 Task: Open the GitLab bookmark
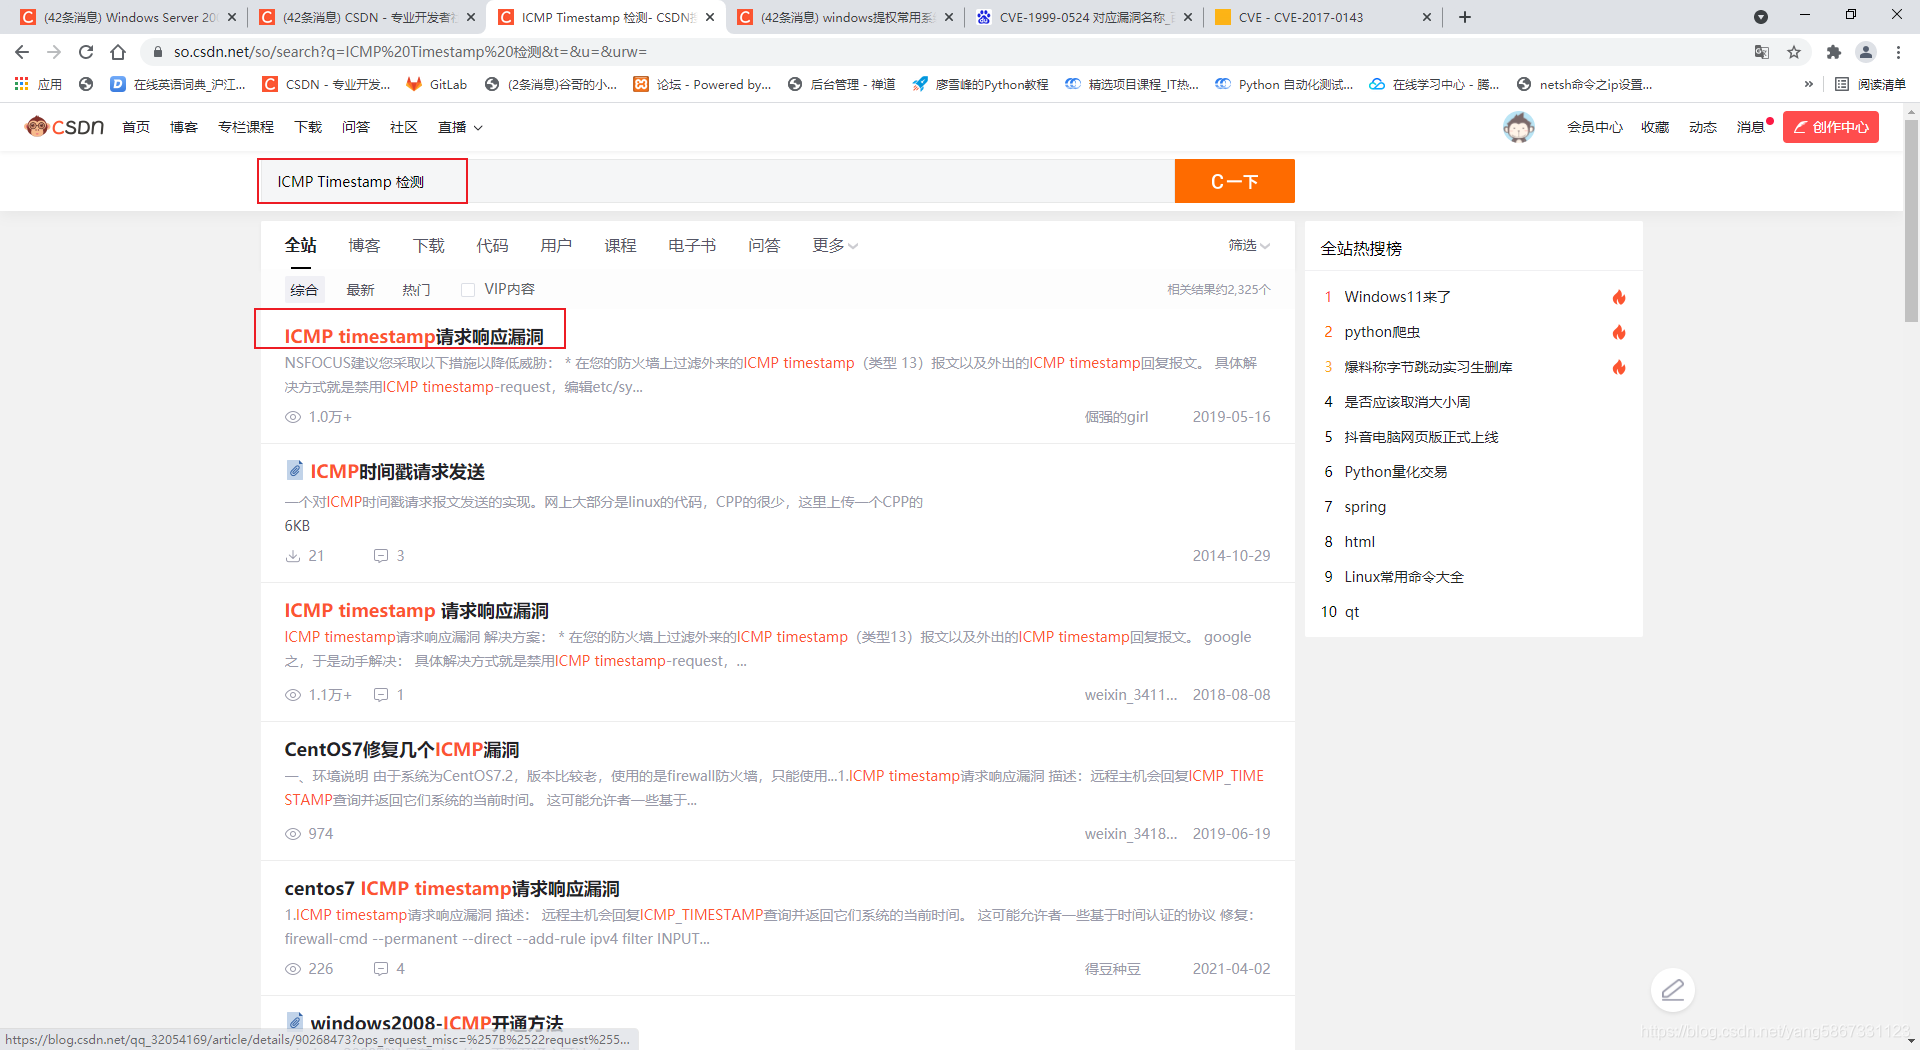click(x=437, y=85)
